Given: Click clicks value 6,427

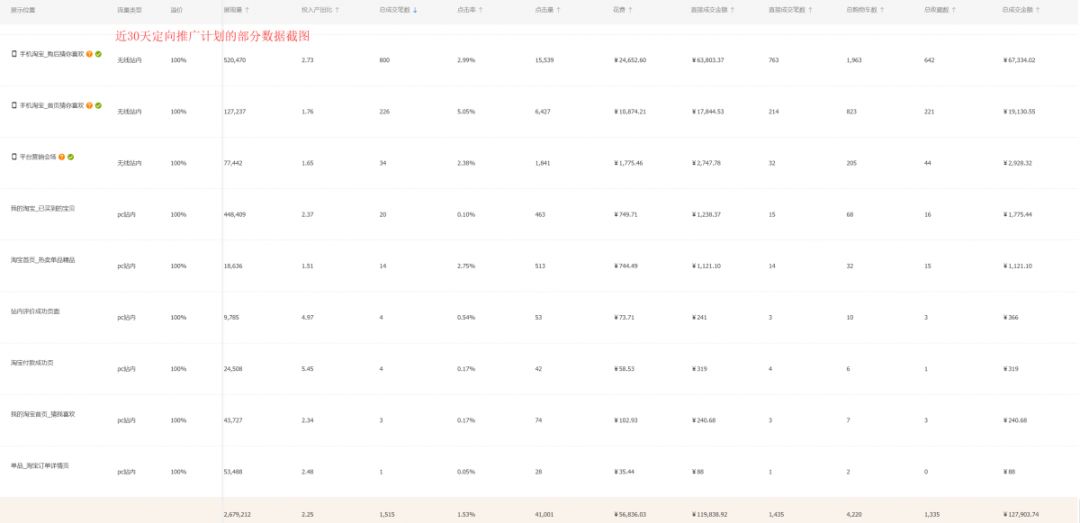Looking at the screenshot, I should 543,112.
